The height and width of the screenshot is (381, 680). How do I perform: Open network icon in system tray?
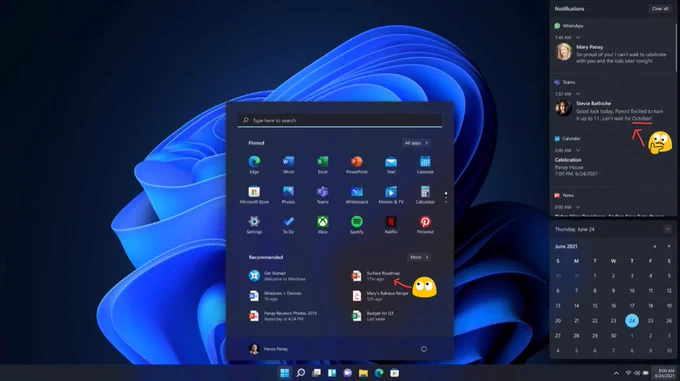tap(628, 373)
